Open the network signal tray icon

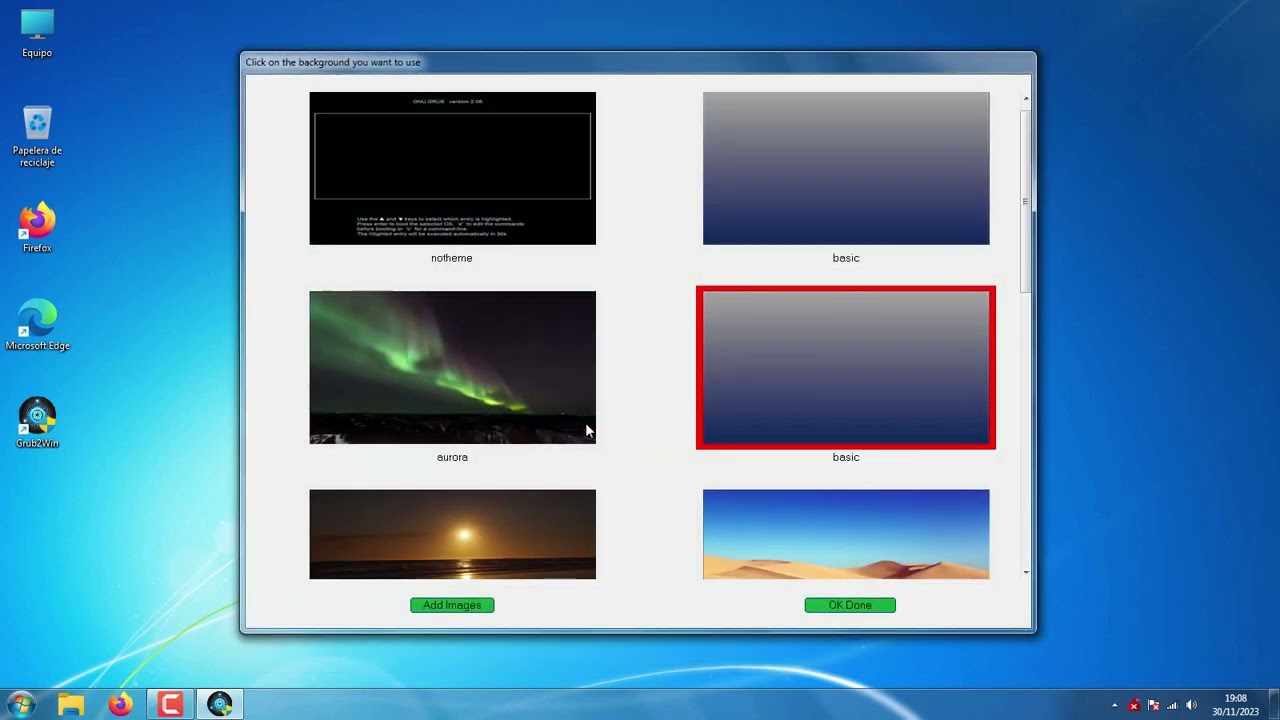(1172, 705)
